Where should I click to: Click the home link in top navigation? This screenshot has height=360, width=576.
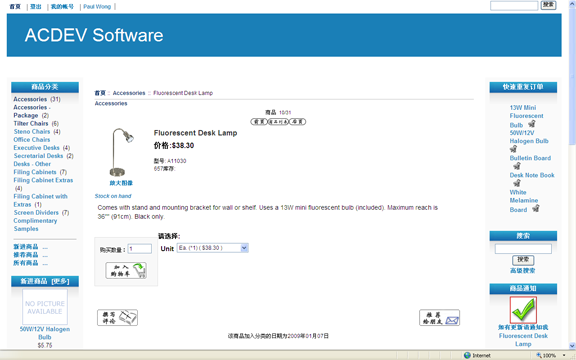(x=15, y=7)
